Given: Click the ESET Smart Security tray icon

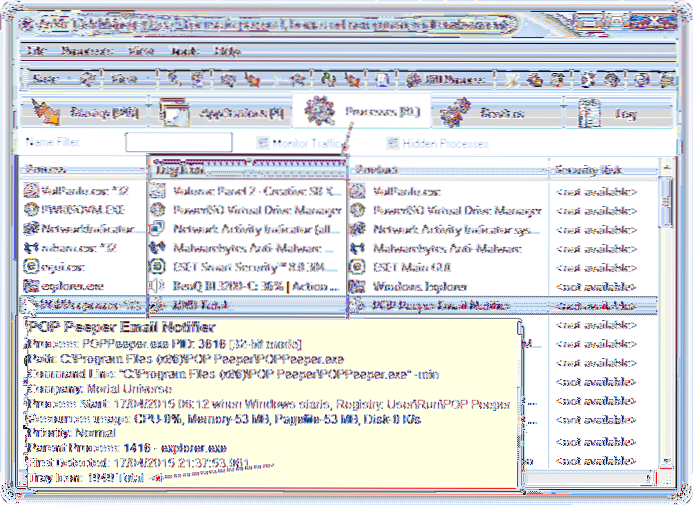Looking at the screenshot, I should point(157,267).
